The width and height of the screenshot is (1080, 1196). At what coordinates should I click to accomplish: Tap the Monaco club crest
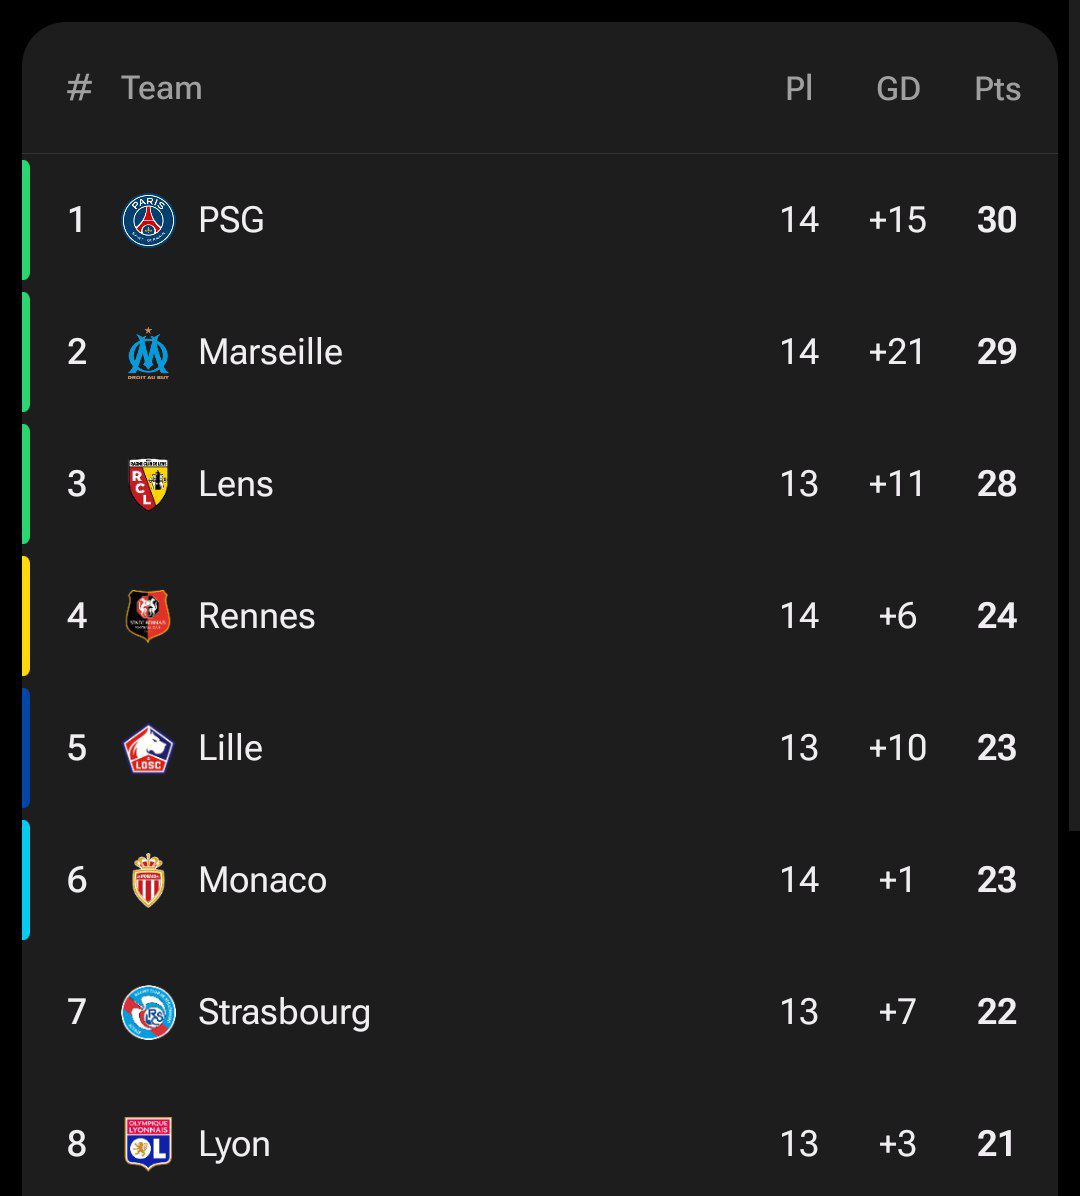148,880
